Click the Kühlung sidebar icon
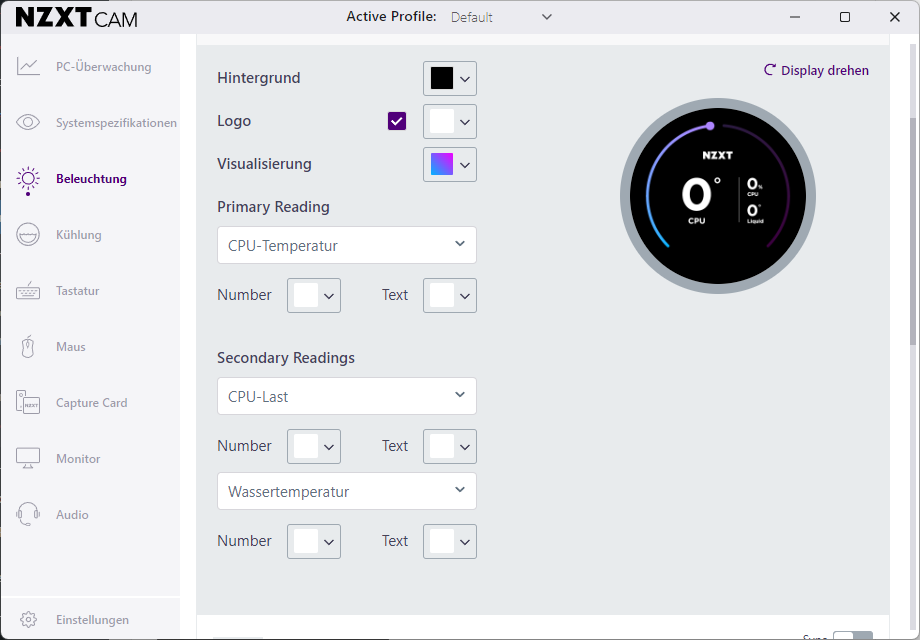Viewport: 920px width, 640px height. (x=28, y=235)
